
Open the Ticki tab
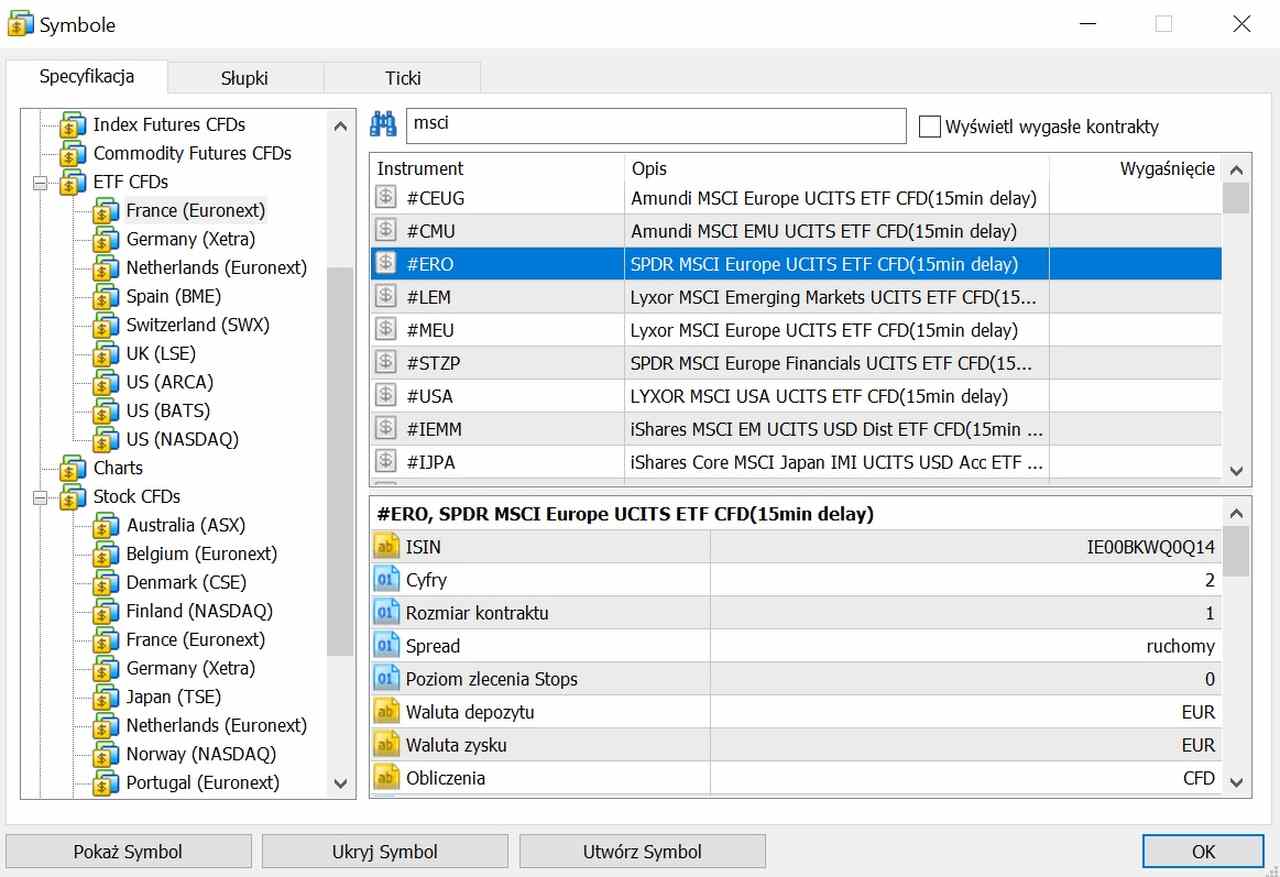(403, 78)
